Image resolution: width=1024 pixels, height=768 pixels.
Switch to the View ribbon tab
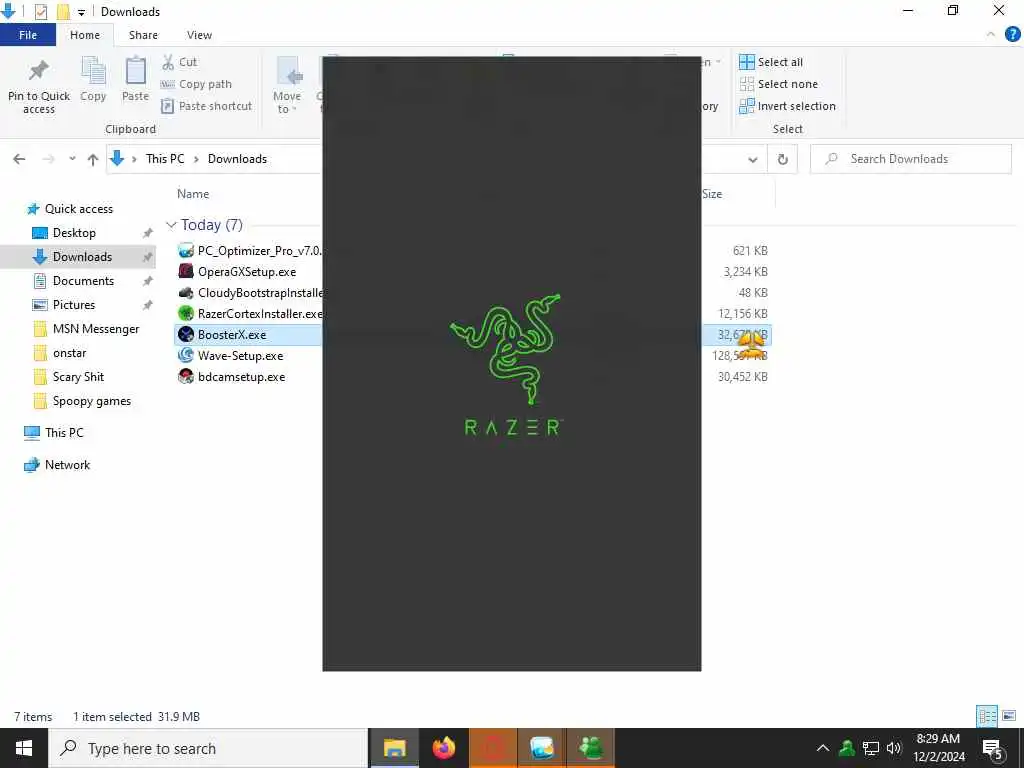coord(199,35)
